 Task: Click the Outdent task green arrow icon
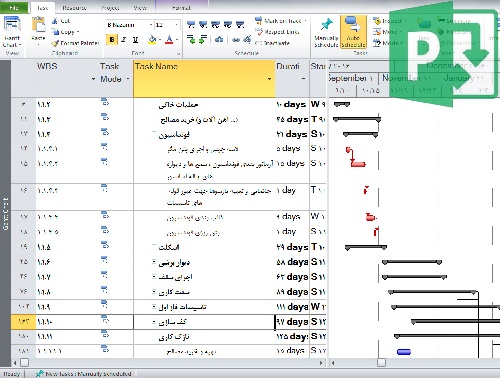191,40
